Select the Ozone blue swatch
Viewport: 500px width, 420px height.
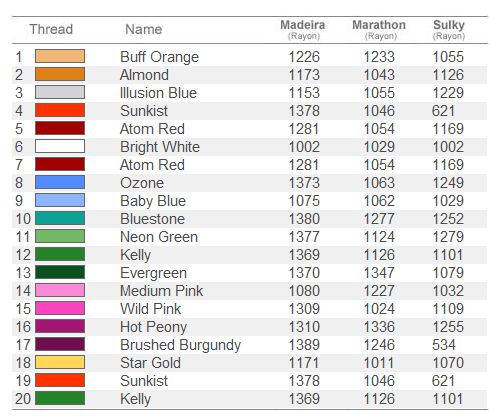[x=60, y=182]
